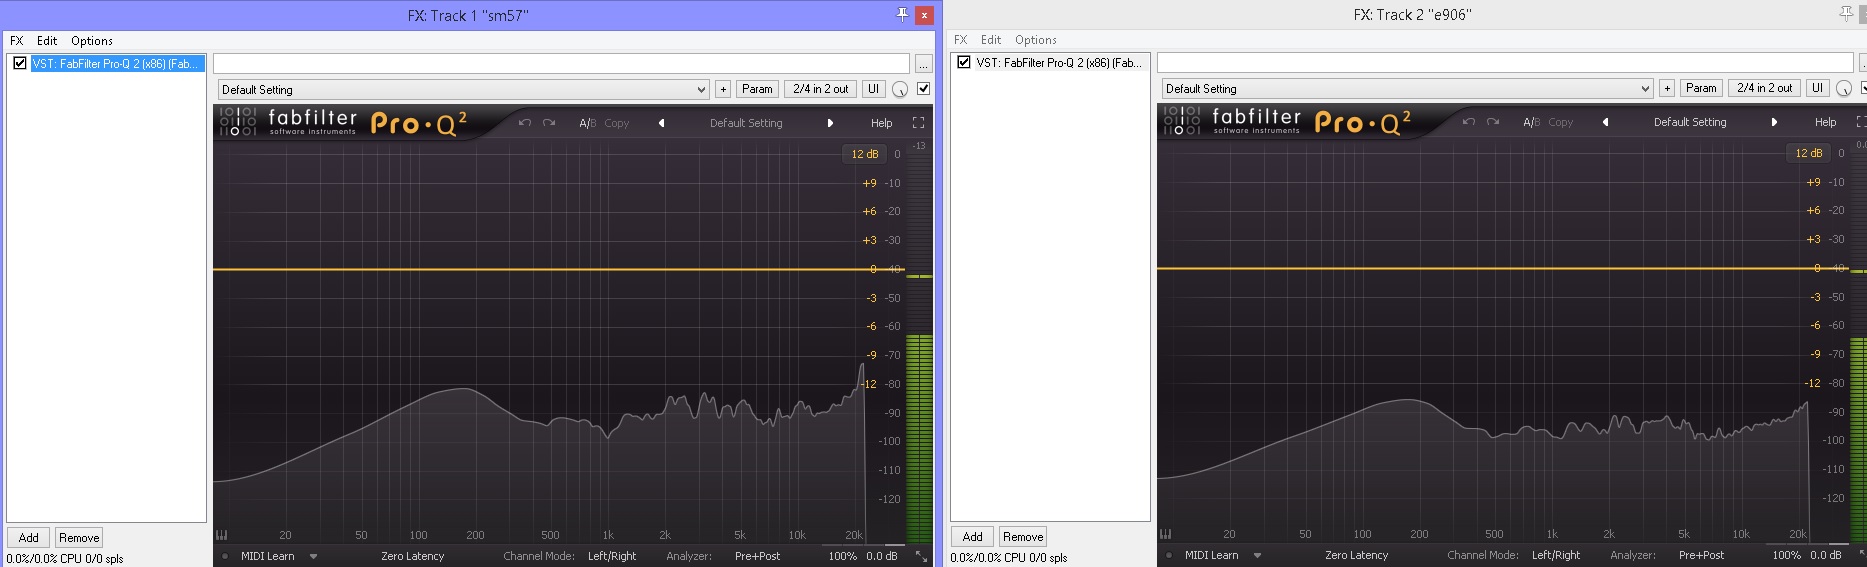Click redo arrow in e906 Pro-Q 2
The image size is (1867, 567).
1493,122
